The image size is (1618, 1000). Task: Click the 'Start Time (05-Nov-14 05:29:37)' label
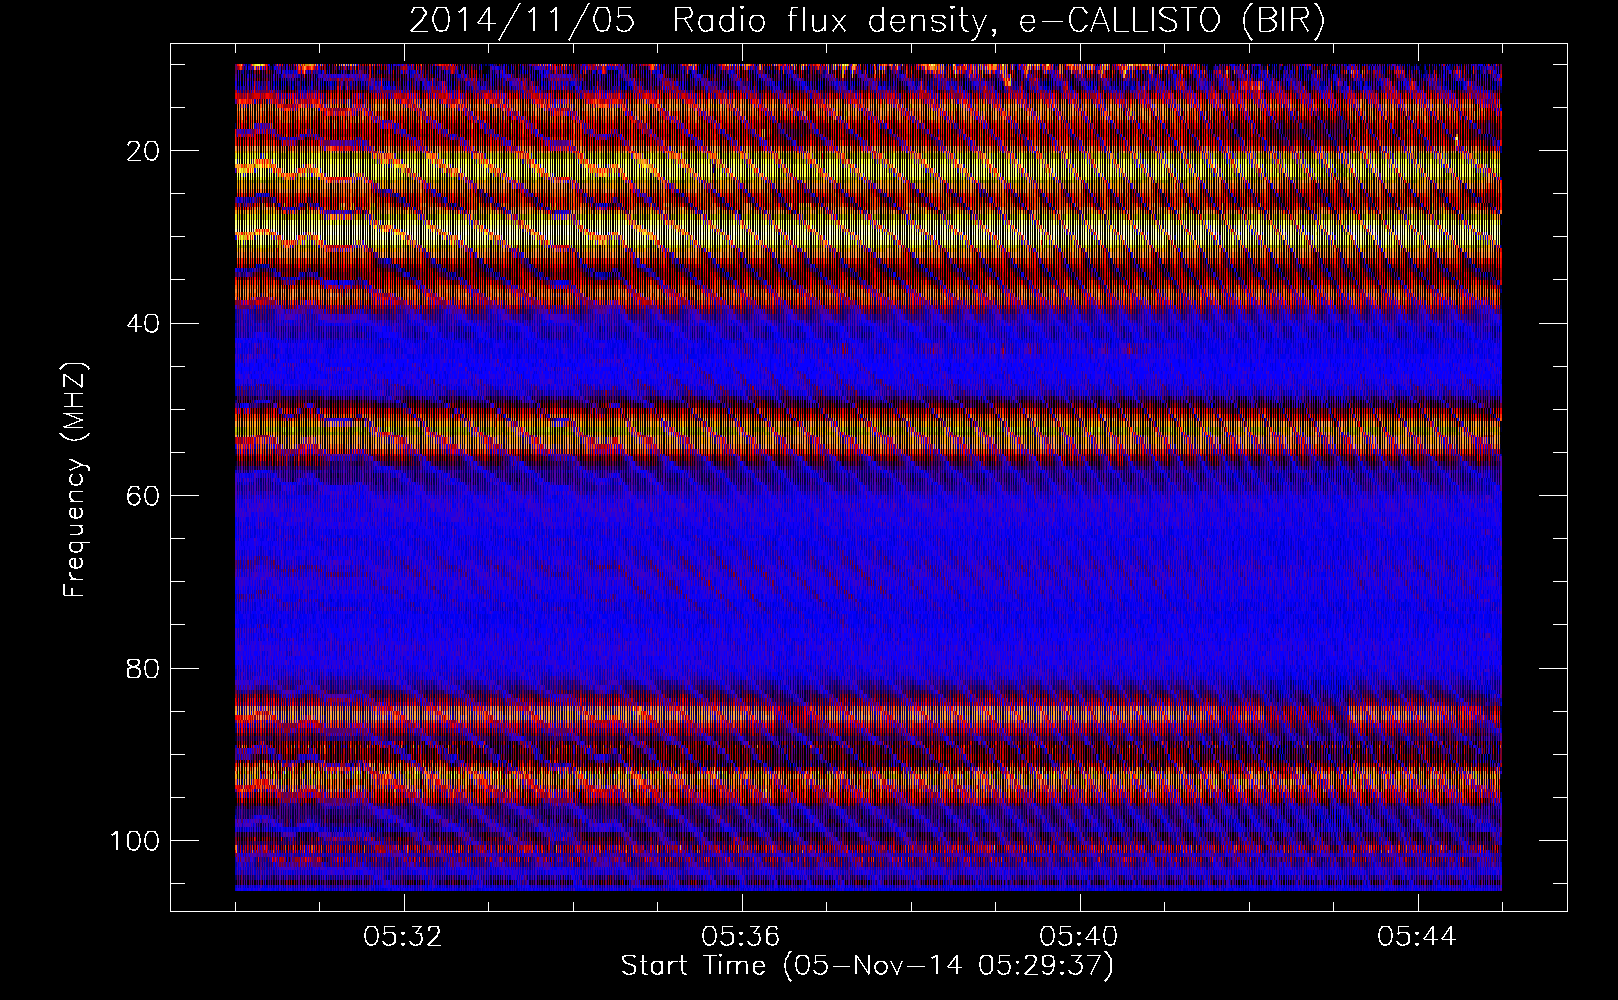click(x=867, y=966)
